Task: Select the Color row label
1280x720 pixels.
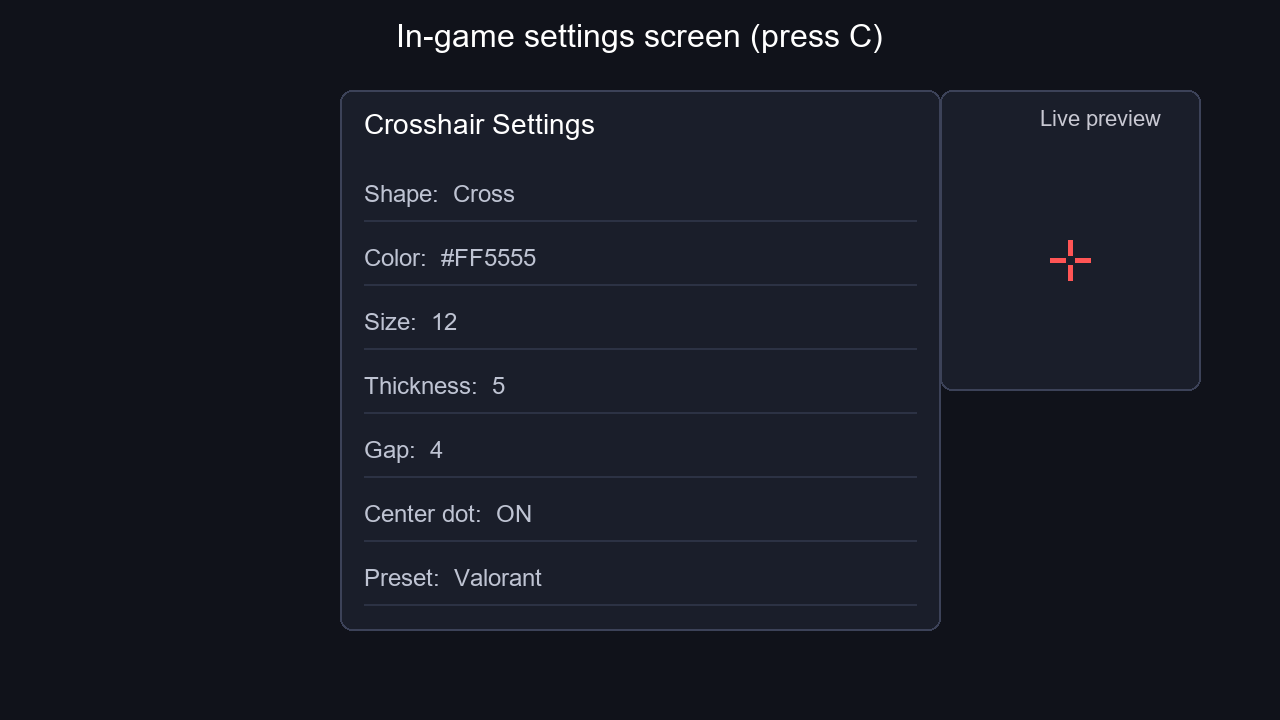Action: 395,258
